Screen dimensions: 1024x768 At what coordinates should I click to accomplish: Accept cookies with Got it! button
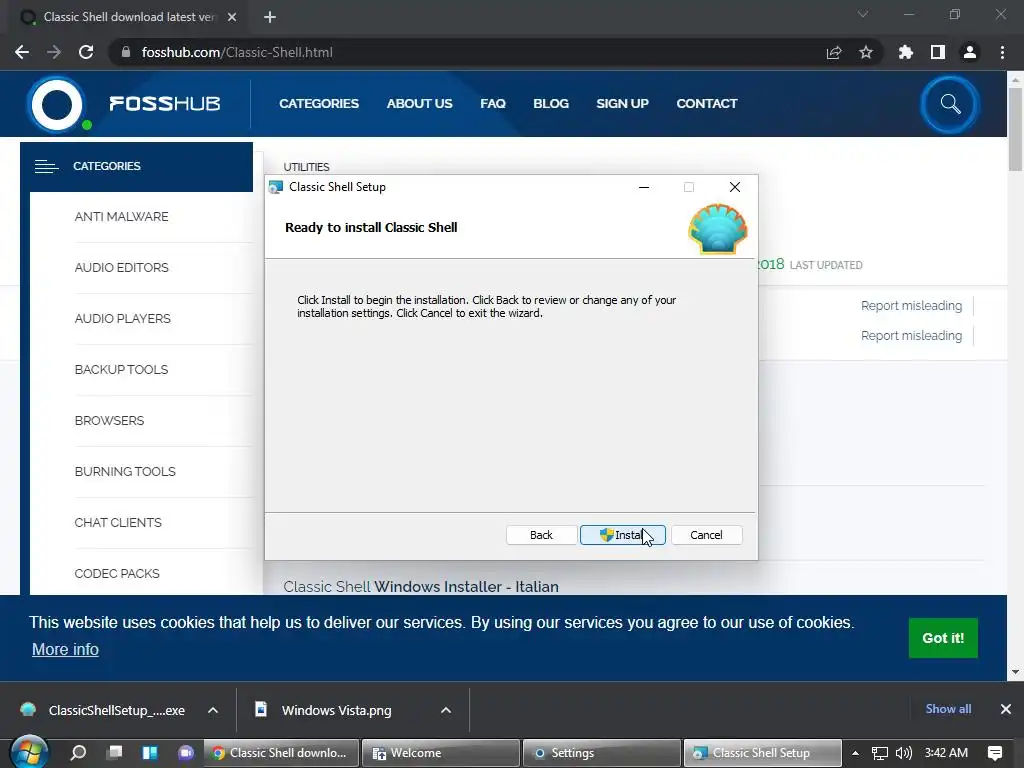click(x=942, y=638)
